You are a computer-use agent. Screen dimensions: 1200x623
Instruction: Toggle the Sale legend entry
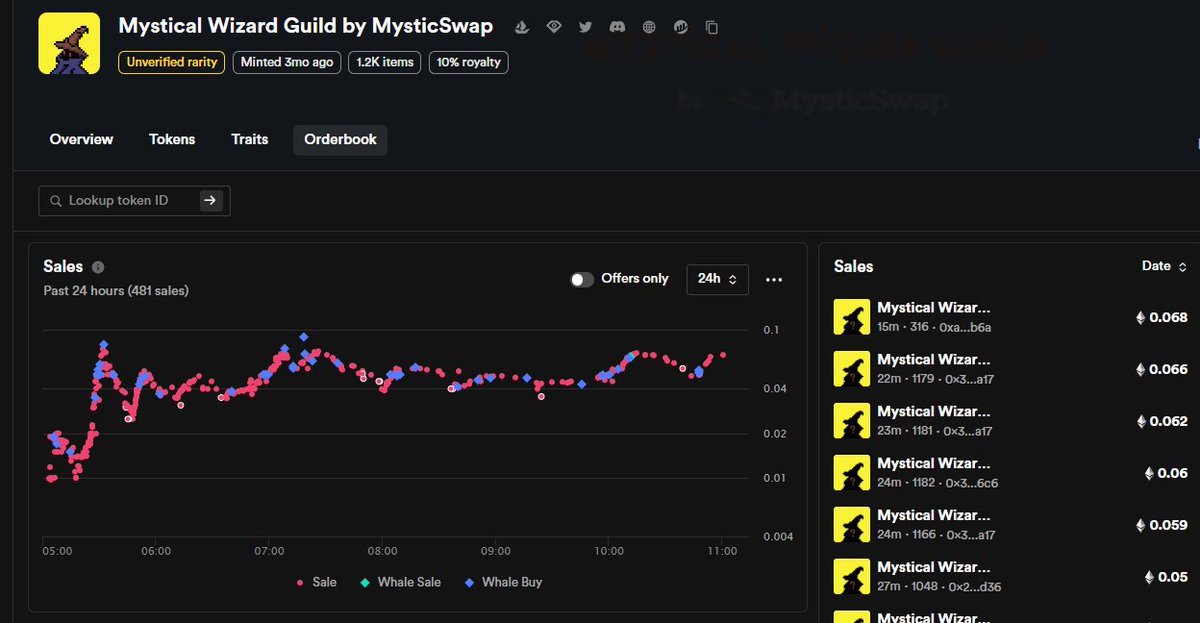click(317, 582)
